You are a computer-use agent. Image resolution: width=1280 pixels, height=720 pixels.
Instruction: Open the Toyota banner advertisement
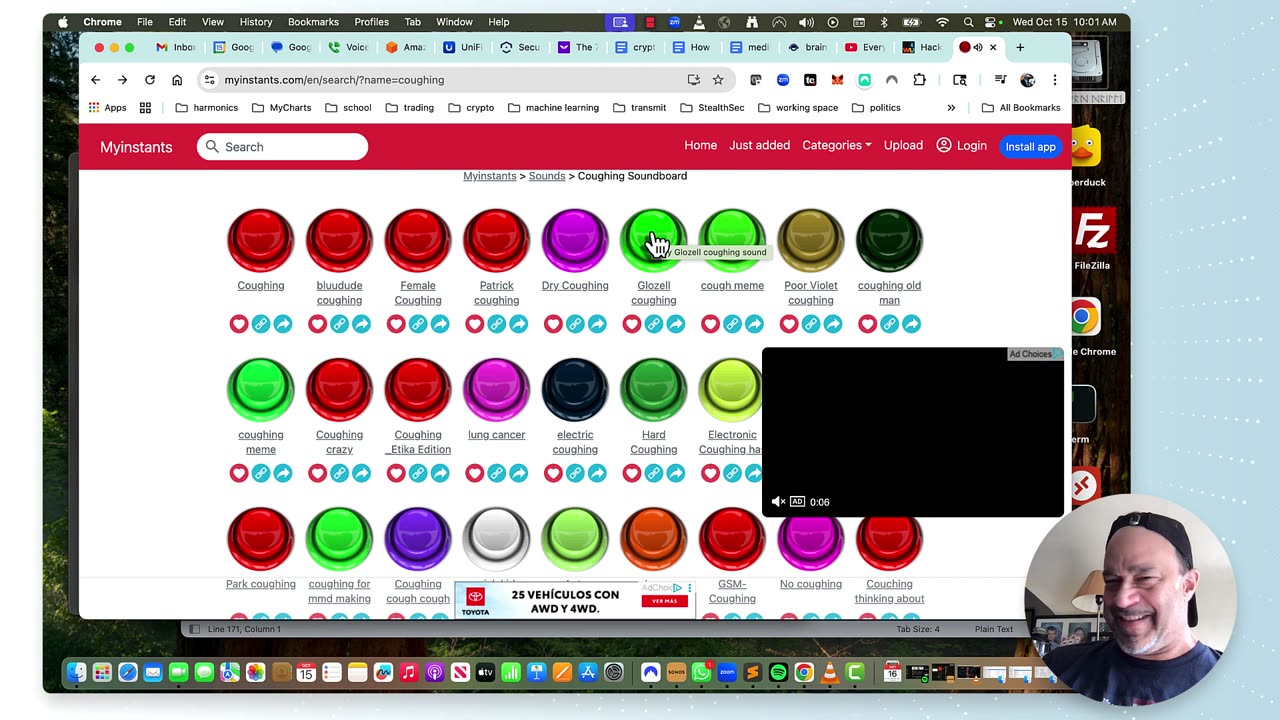tap(575, 600)
